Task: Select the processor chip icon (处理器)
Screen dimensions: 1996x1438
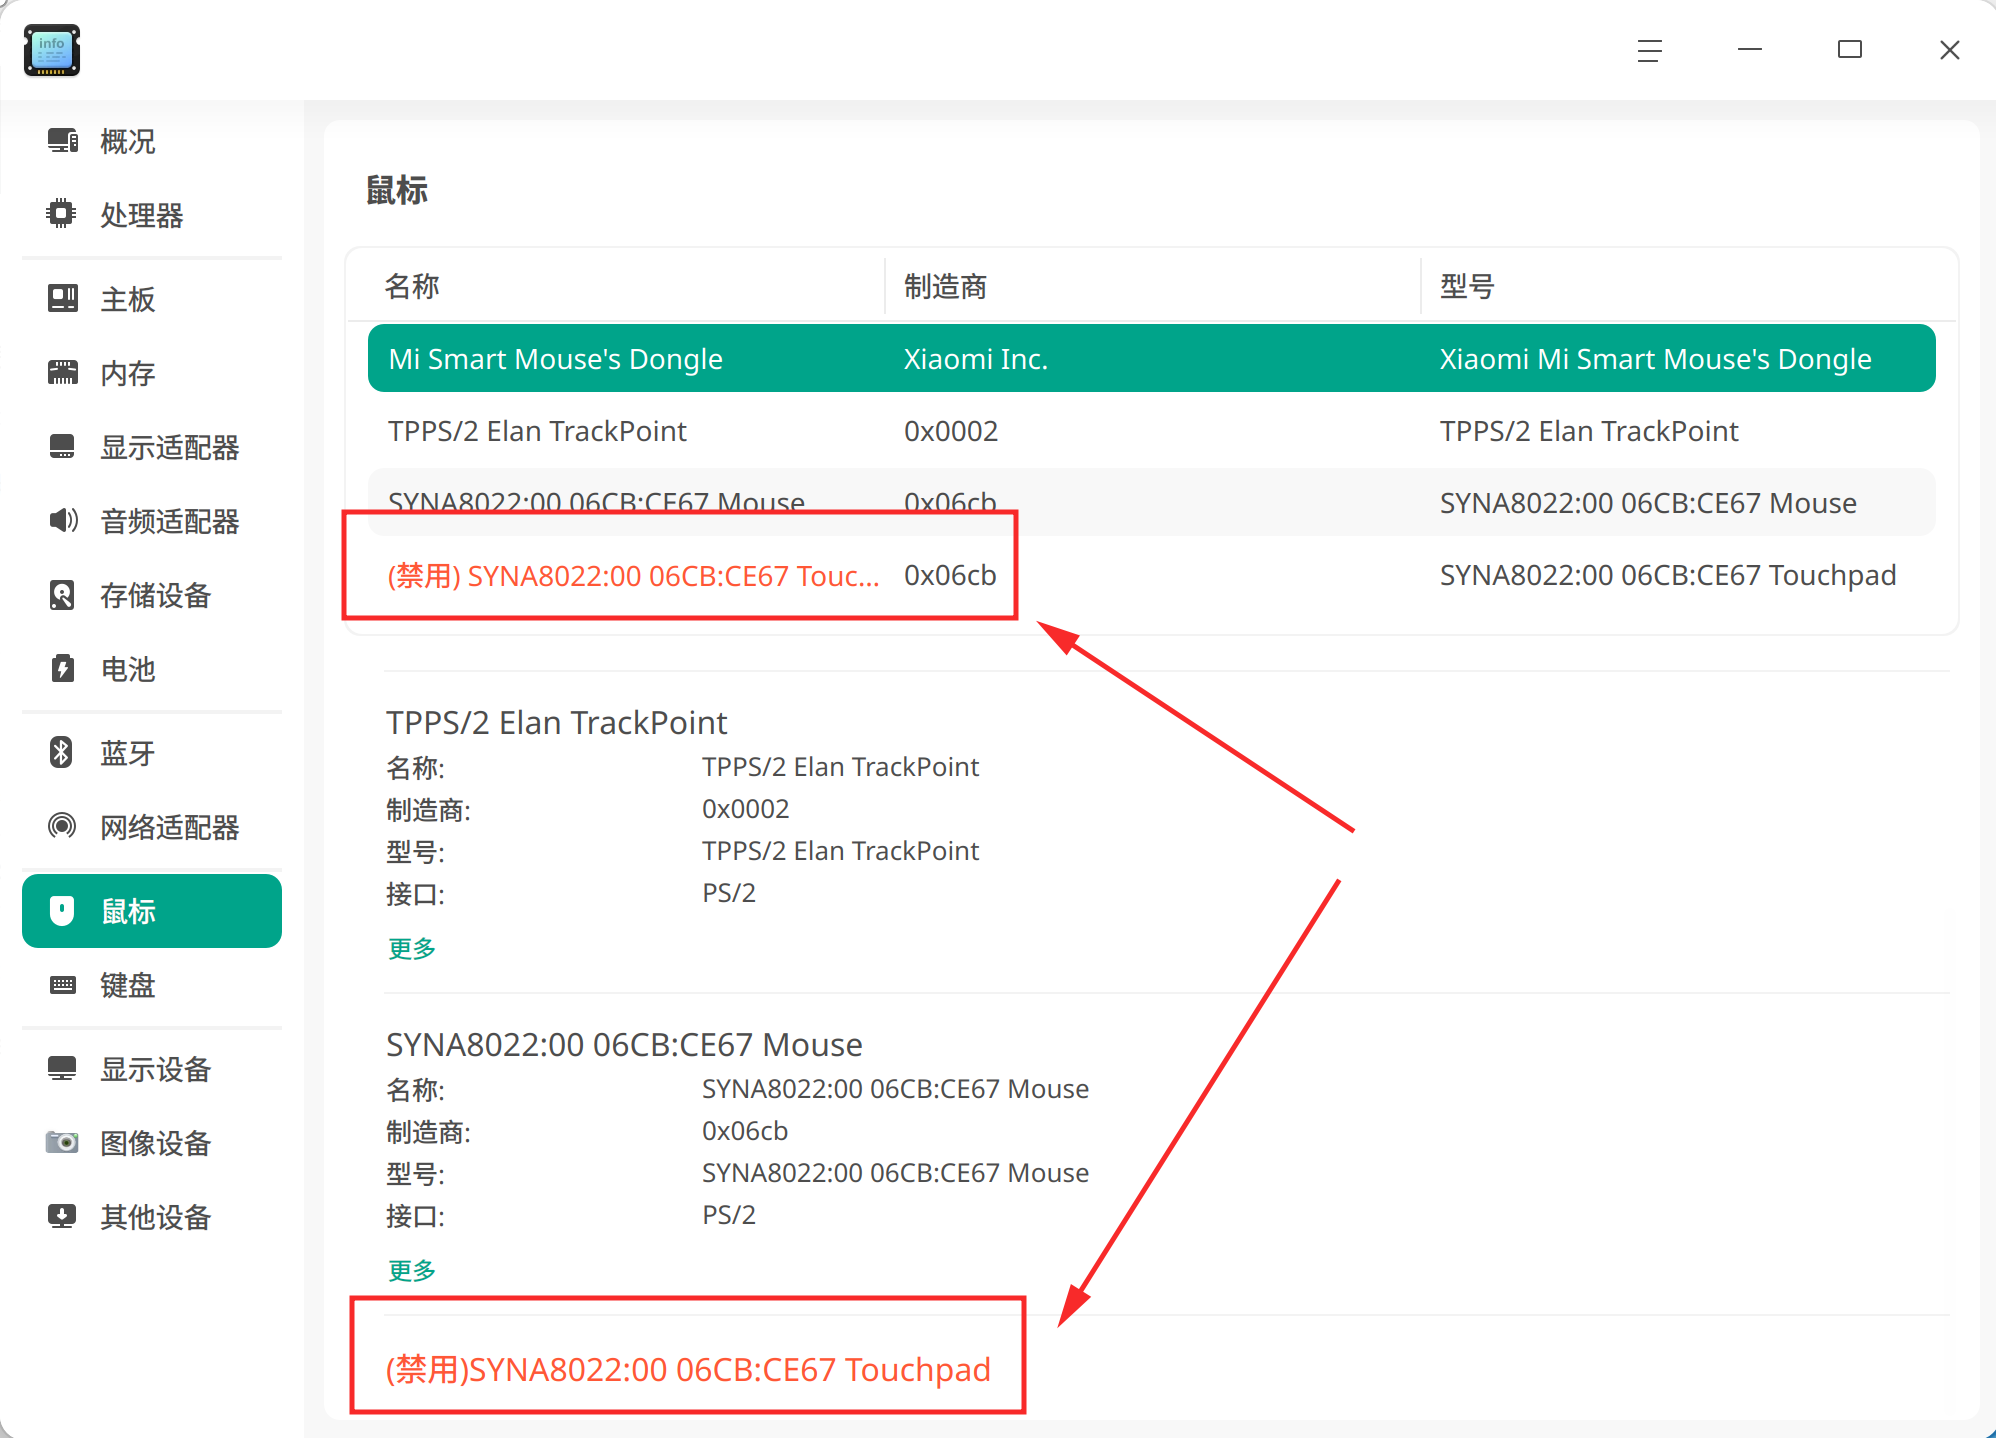Action: (x=62, y=214)
